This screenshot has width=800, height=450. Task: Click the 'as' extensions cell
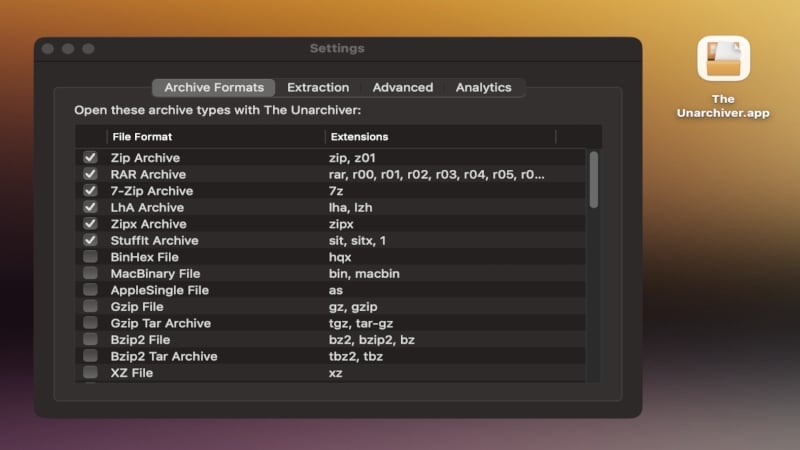coord(336,290)
